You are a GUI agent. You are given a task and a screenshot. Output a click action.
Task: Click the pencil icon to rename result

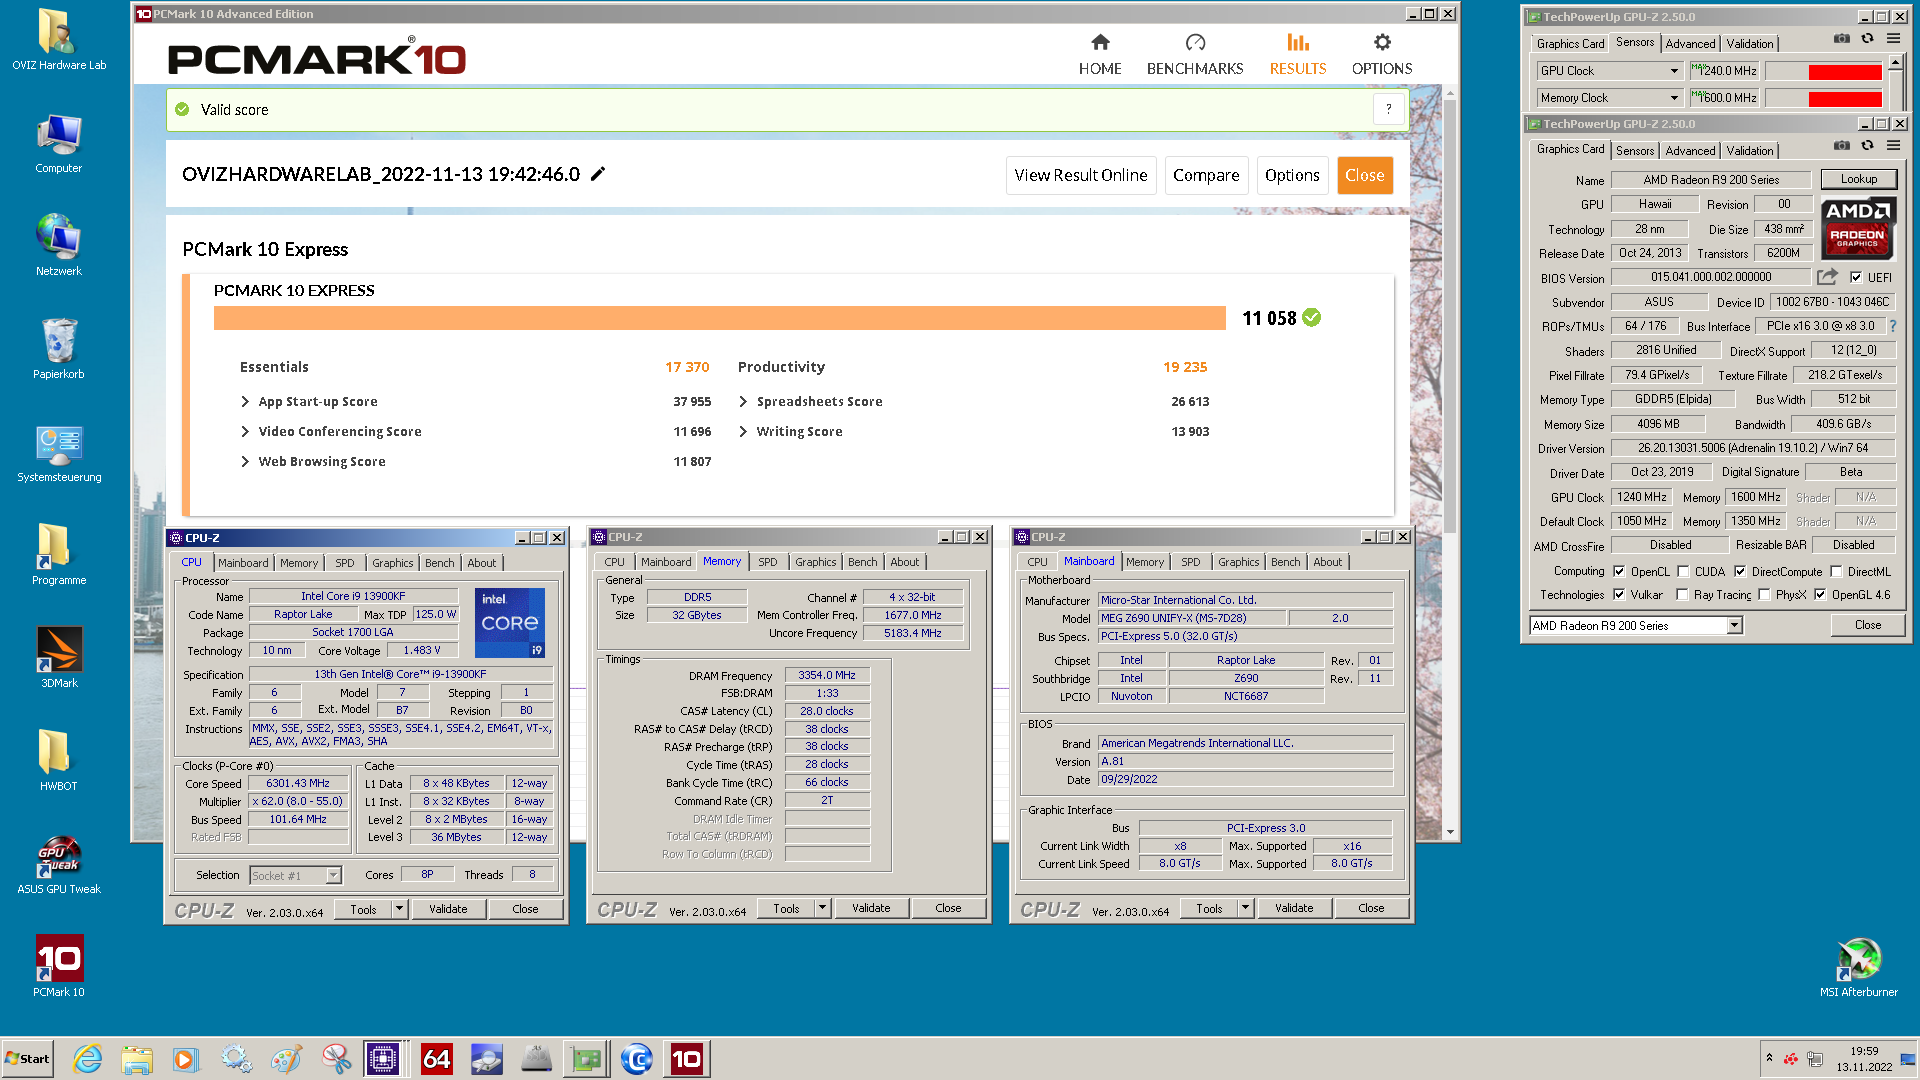point(598,174)
